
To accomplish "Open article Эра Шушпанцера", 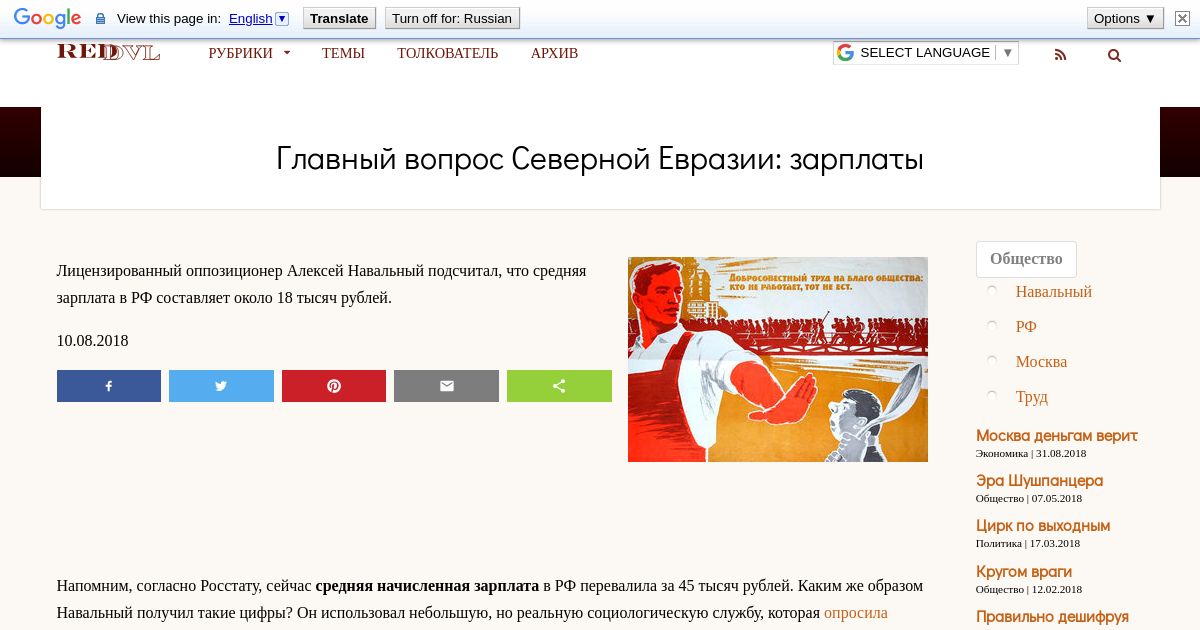I will click(x=1039, y=481).
